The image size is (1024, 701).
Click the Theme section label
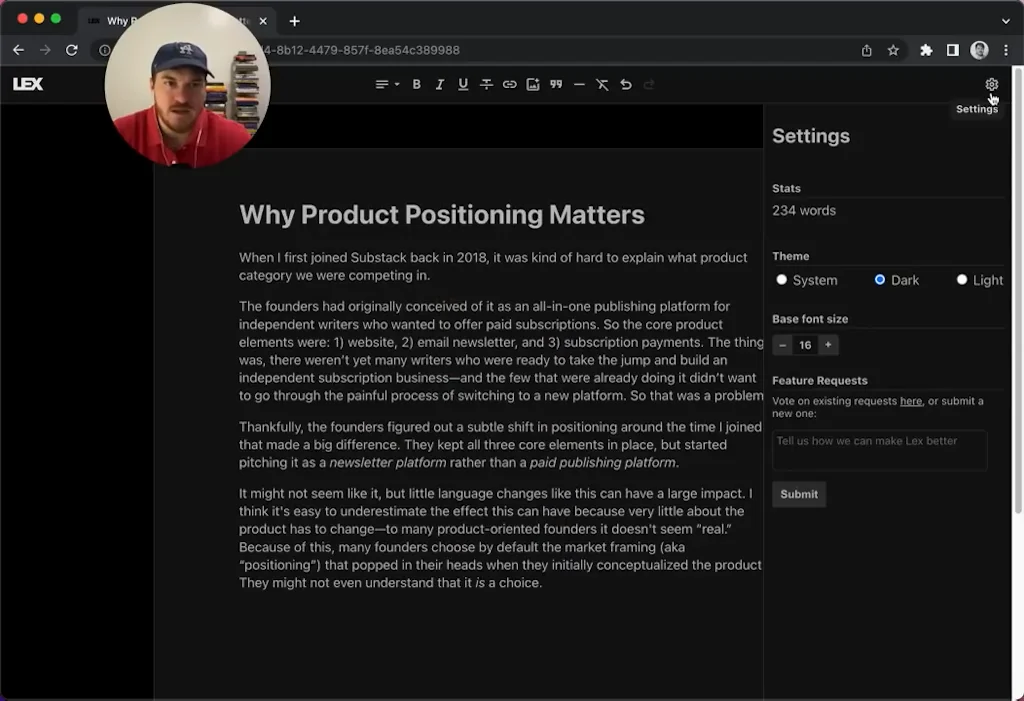coord(790,256)
